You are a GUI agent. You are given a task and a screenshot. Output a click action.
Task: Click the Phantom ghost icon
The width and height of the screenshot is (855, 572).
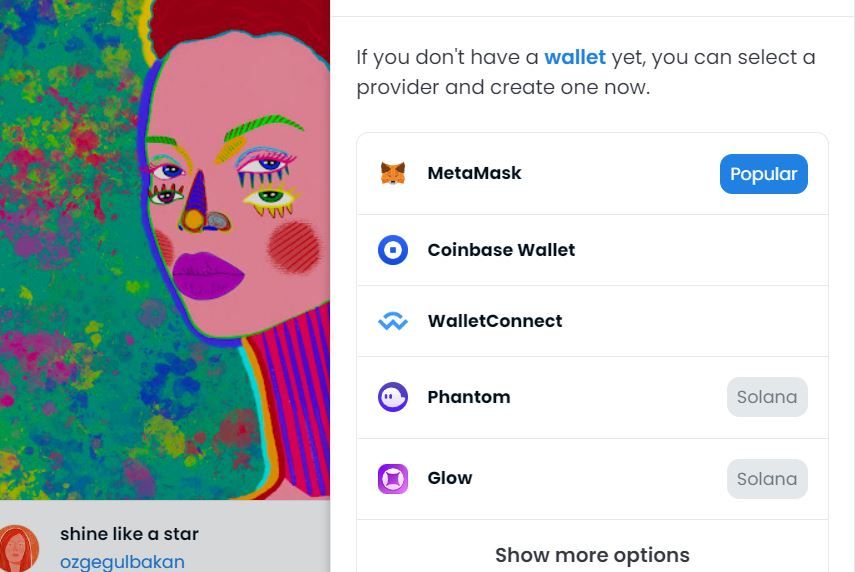coord(393,397)
